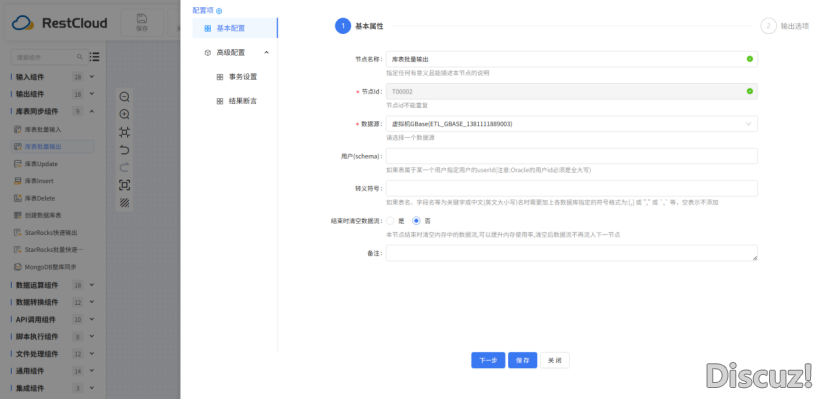Image resolution: width=829 pixels, height=400 pixels.
Task: Go to step 2 输出选项
Action: click(x=785, y=26)
